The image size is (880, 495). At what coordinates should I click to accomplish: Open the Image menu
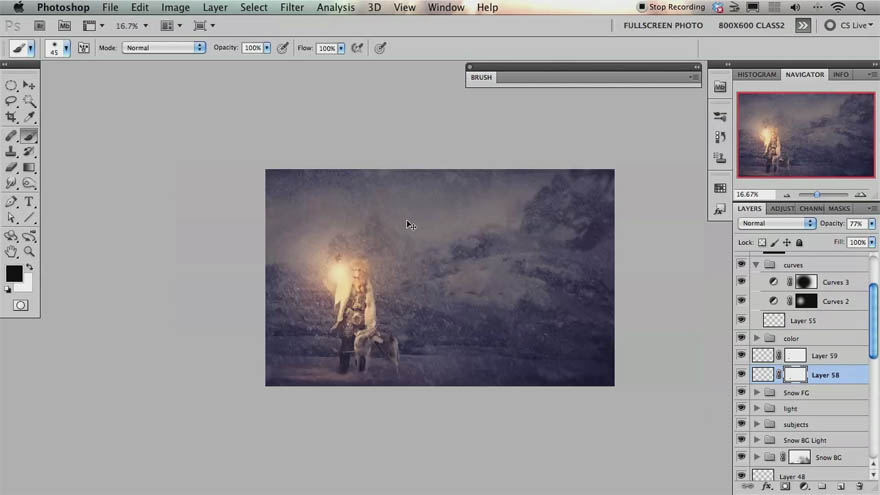pos(175,7)
